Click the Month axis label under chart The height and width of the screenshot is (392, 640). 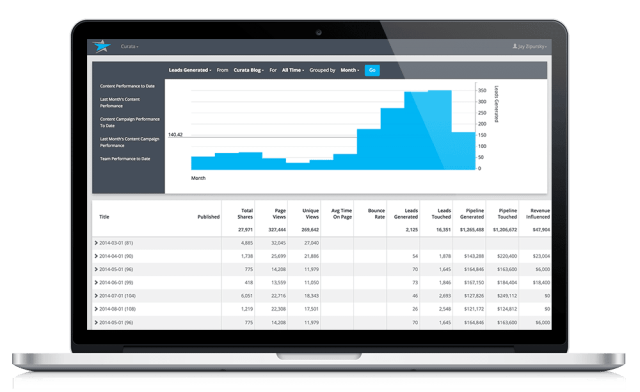(198, 178)
